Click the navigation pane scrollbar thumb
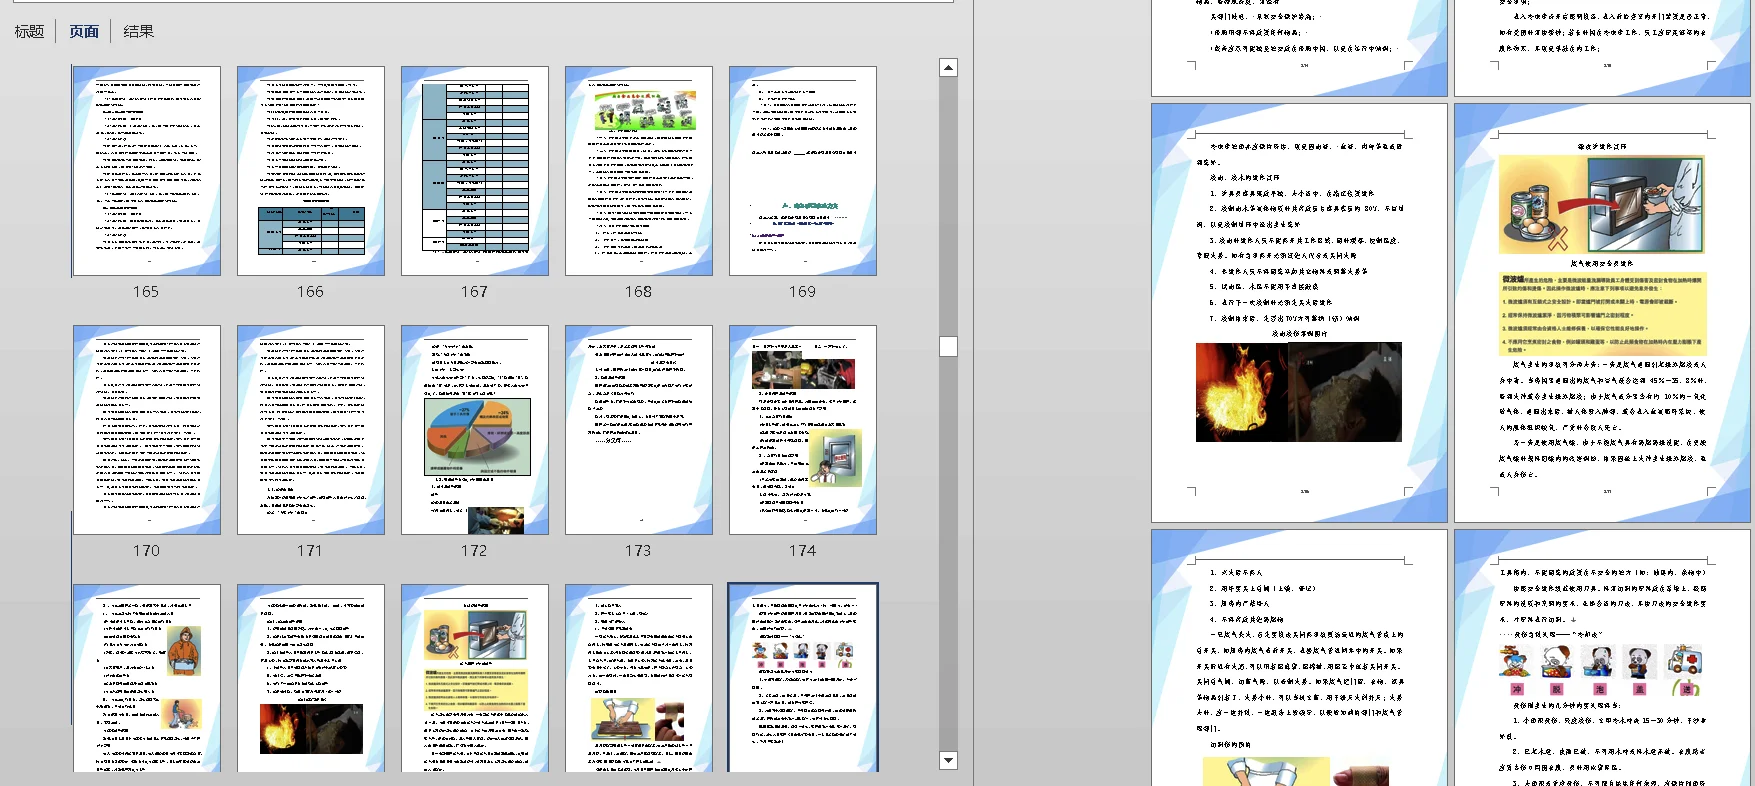The height and width of the screenshot is (786, 1755). click(x=948, y=346)
